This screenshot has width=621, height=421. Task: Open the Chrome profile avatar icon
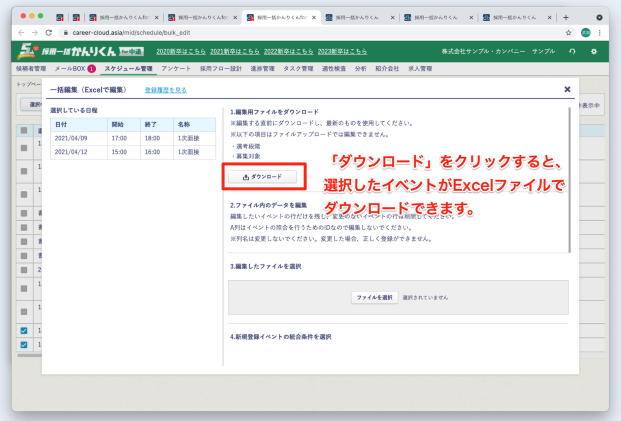pyautogui.click(x=584, y=33)
